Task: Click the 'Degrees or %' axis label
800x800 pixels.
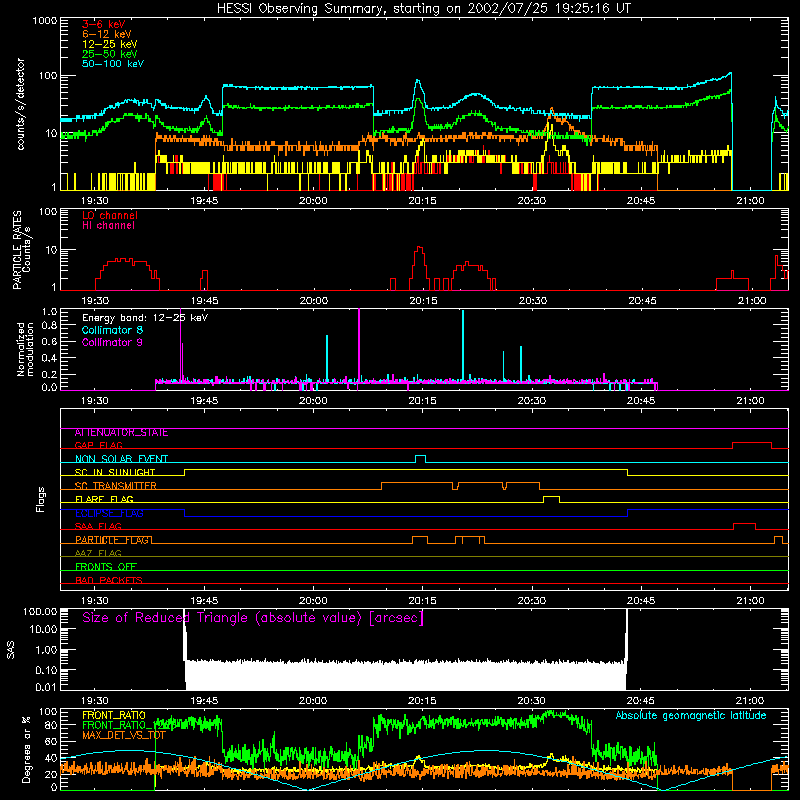Action: click(26, 749)
